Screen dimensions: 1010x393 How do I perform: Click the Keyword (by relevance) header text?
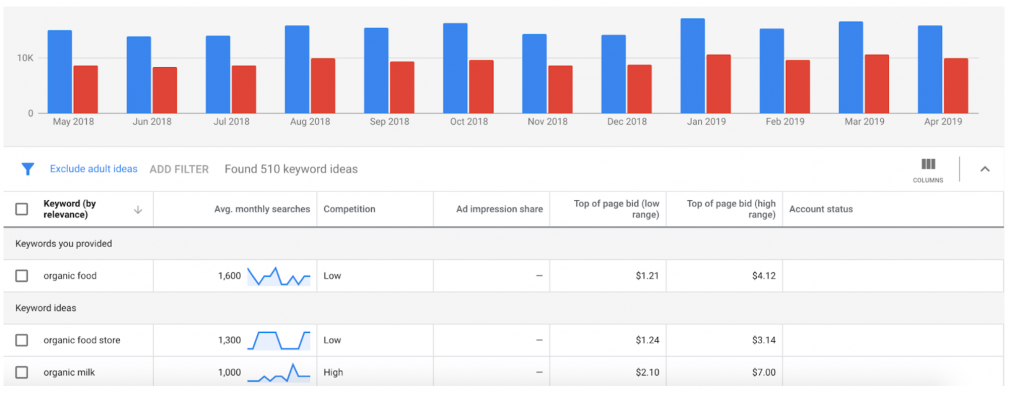[70, 209]
